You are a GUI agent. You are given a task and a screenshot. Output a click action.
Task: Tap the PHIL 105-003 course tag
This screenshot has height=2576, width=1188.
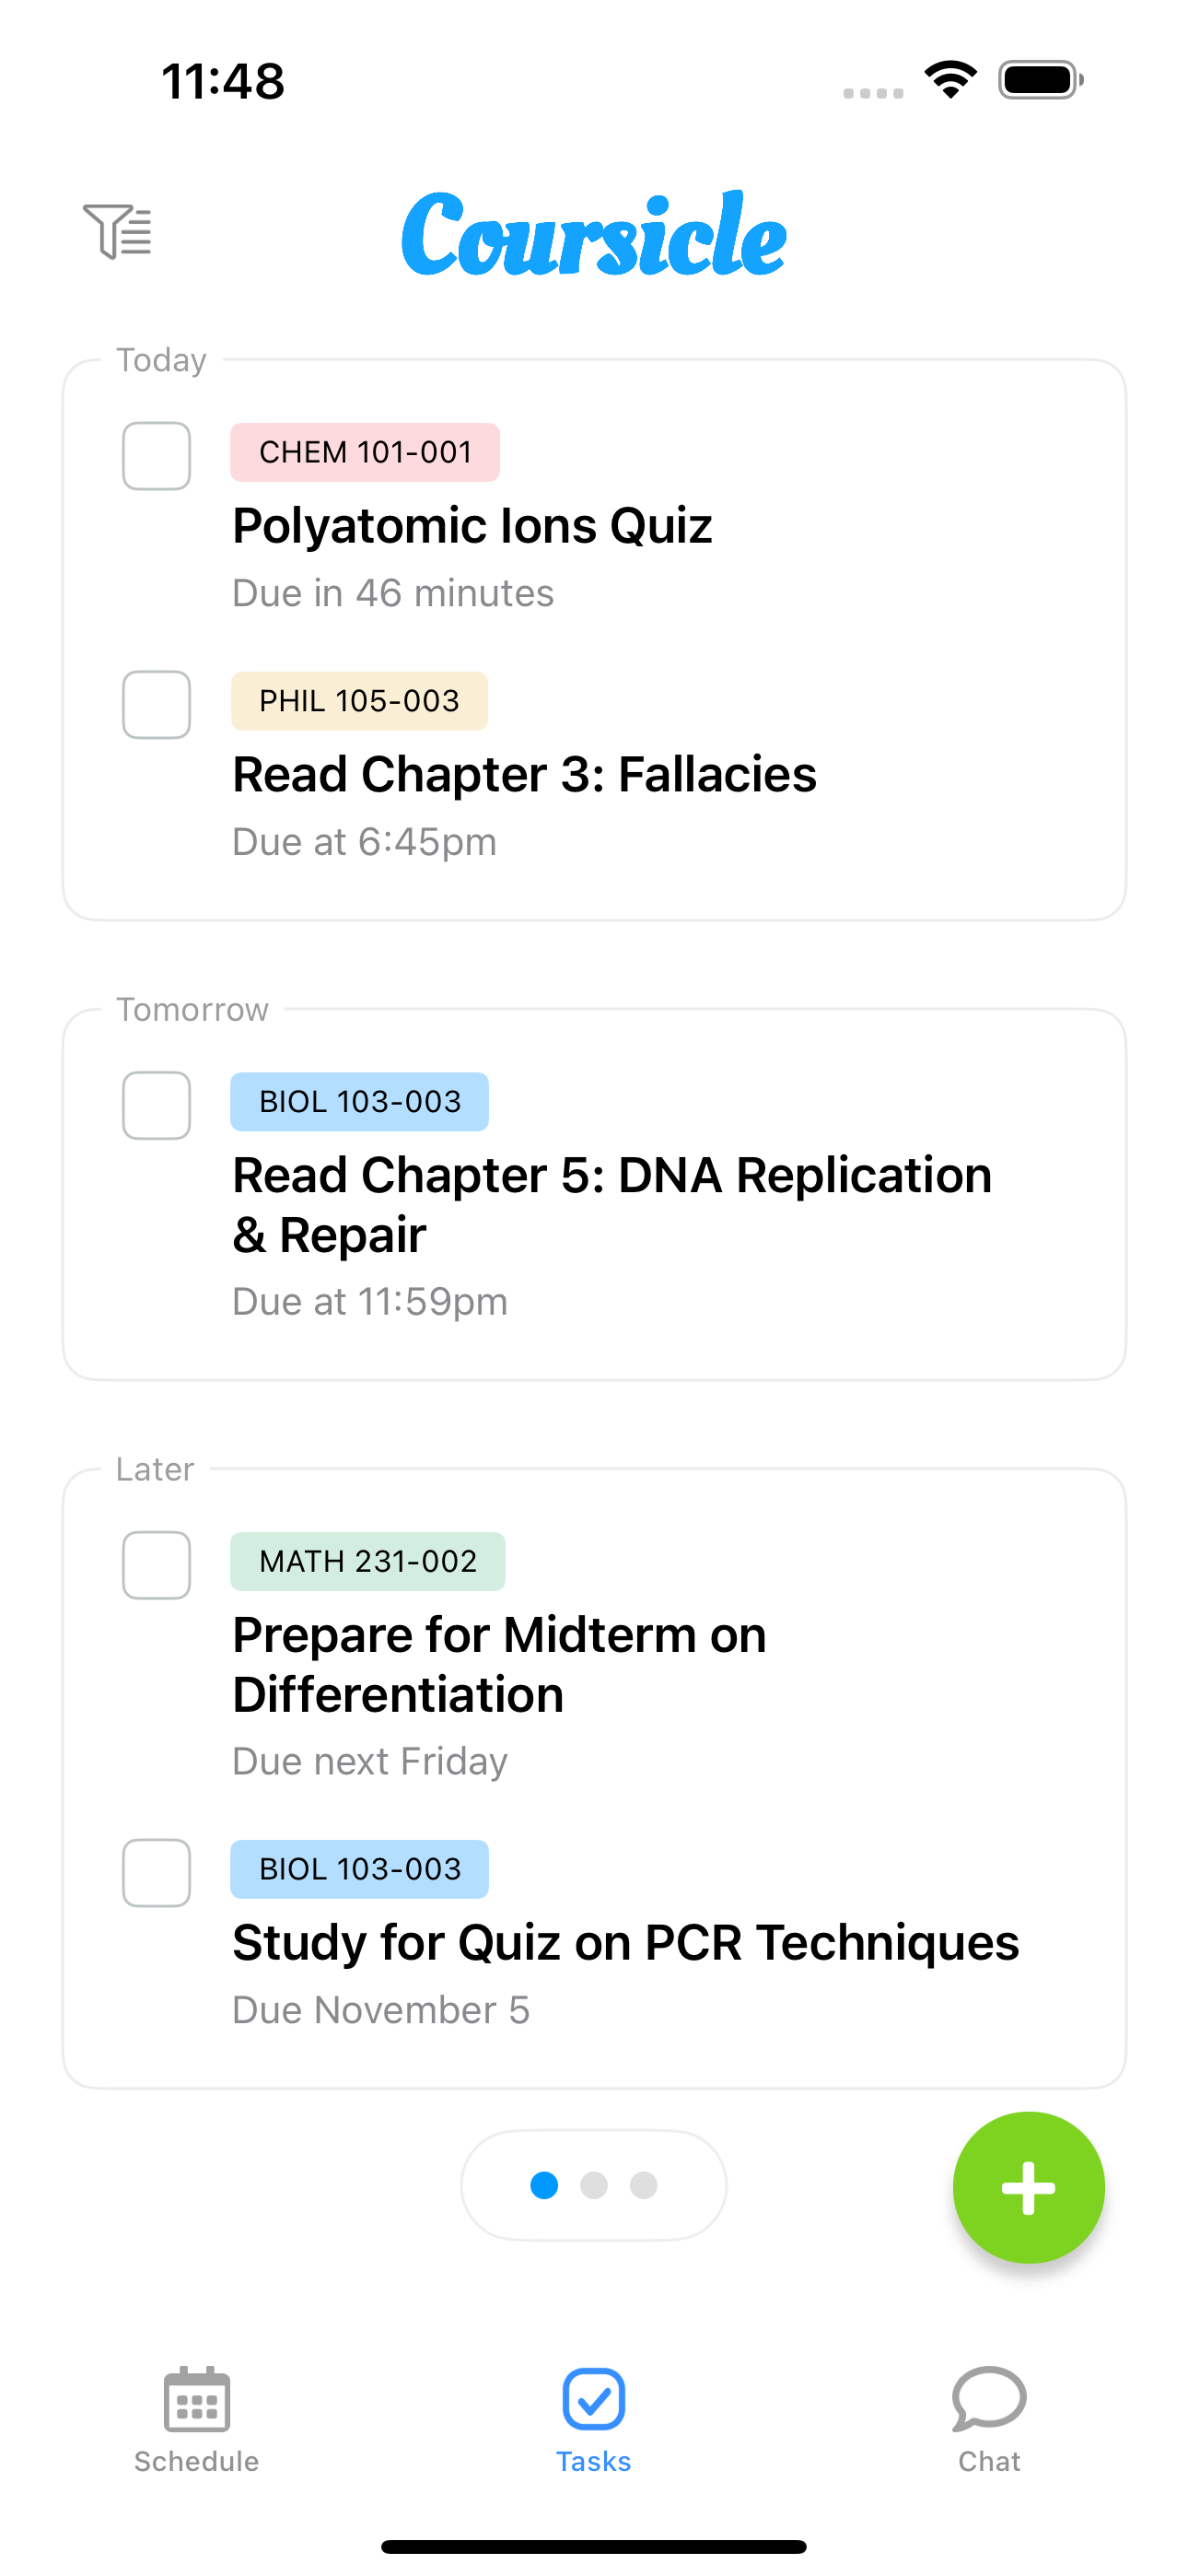[359, 701]
